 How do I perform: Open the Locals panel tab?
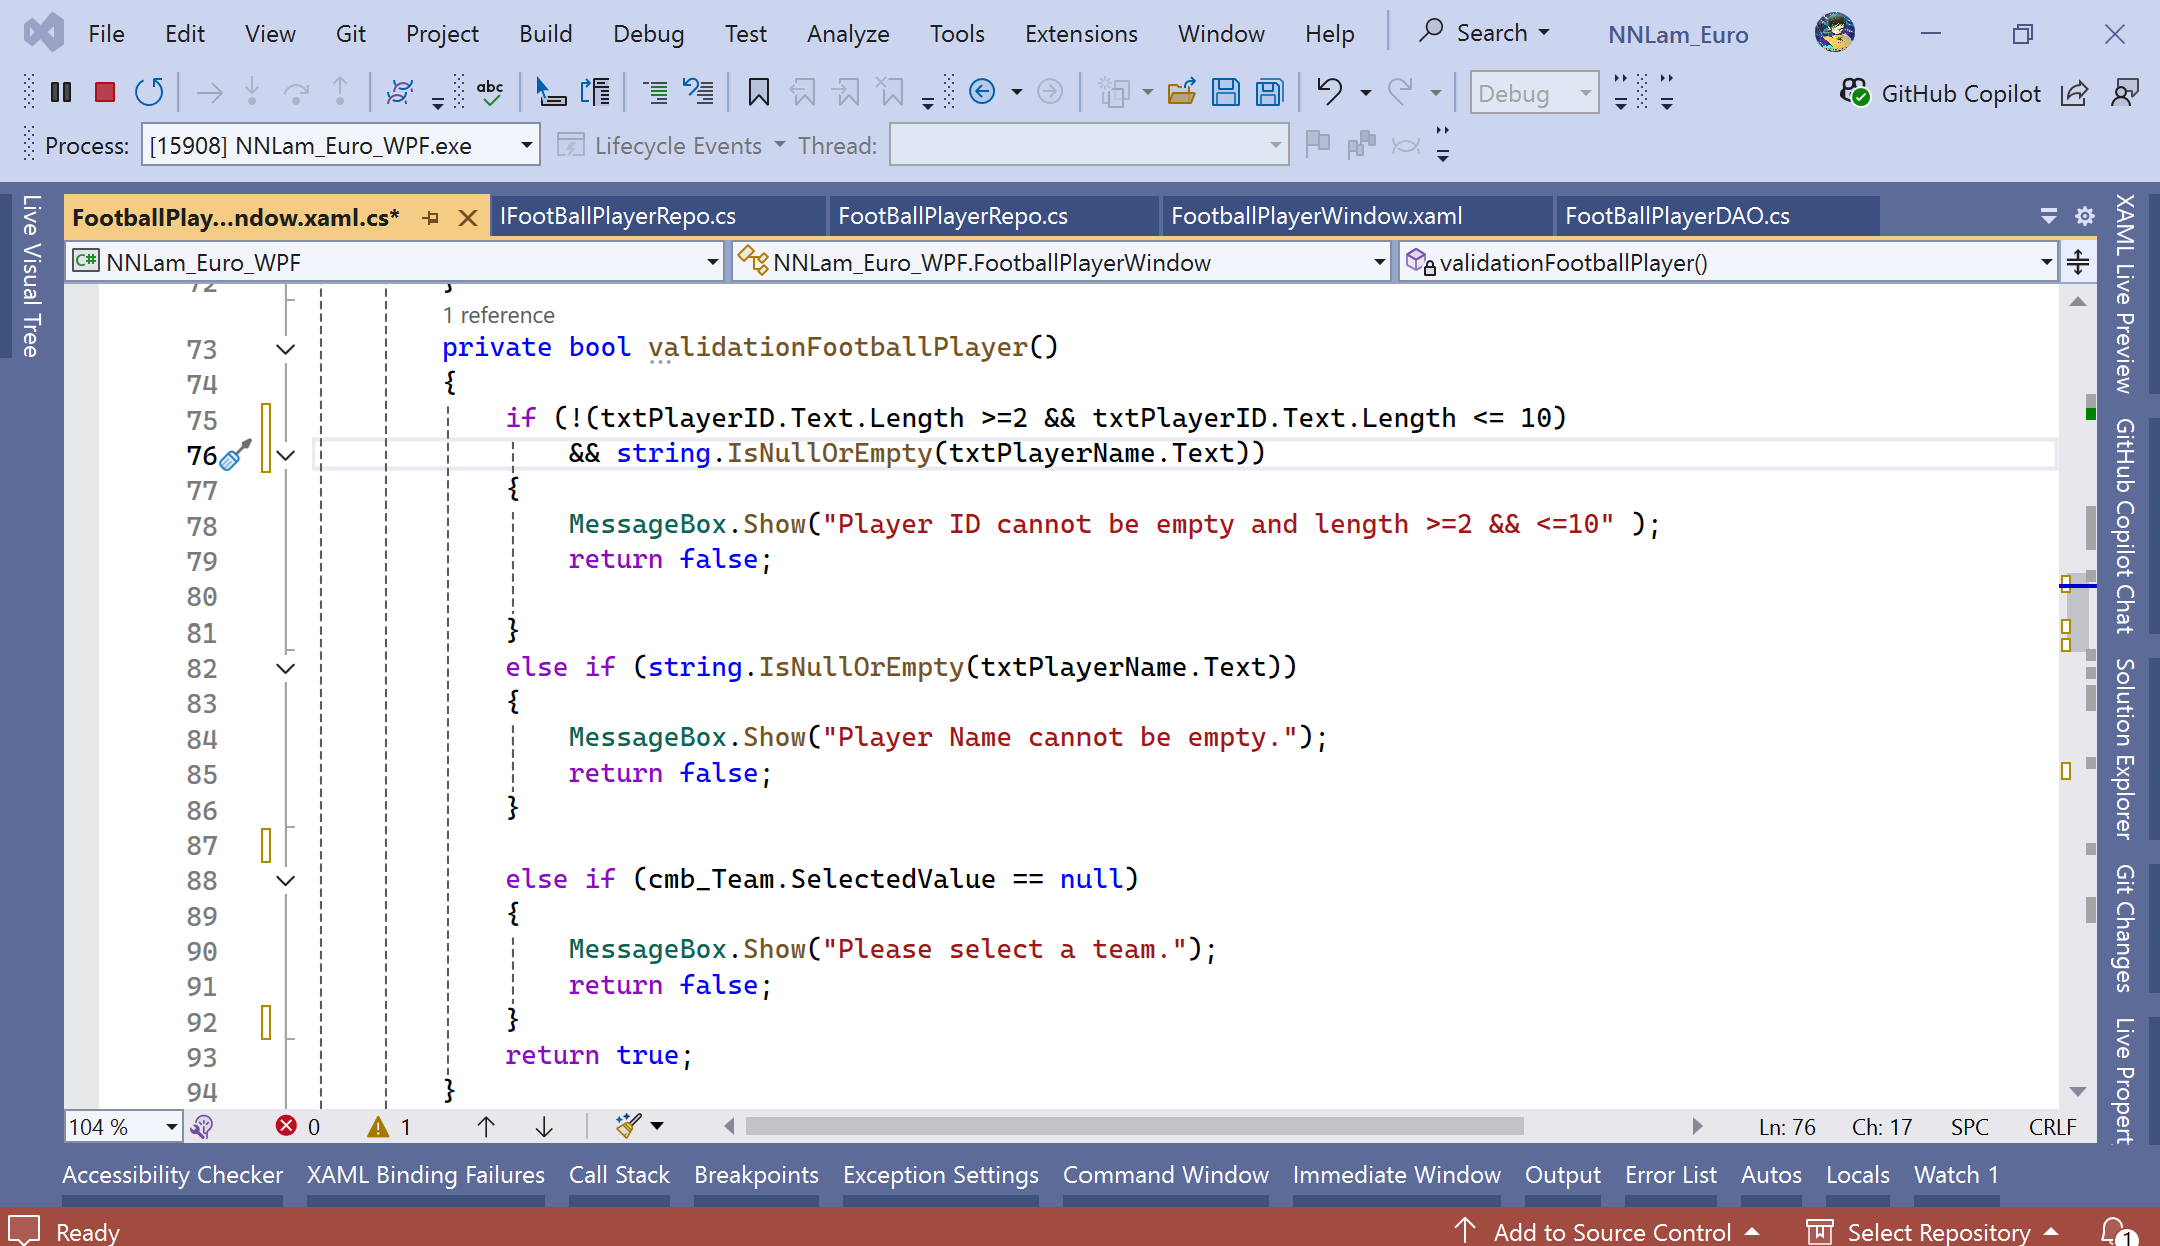click(x=1857, y=1175)
